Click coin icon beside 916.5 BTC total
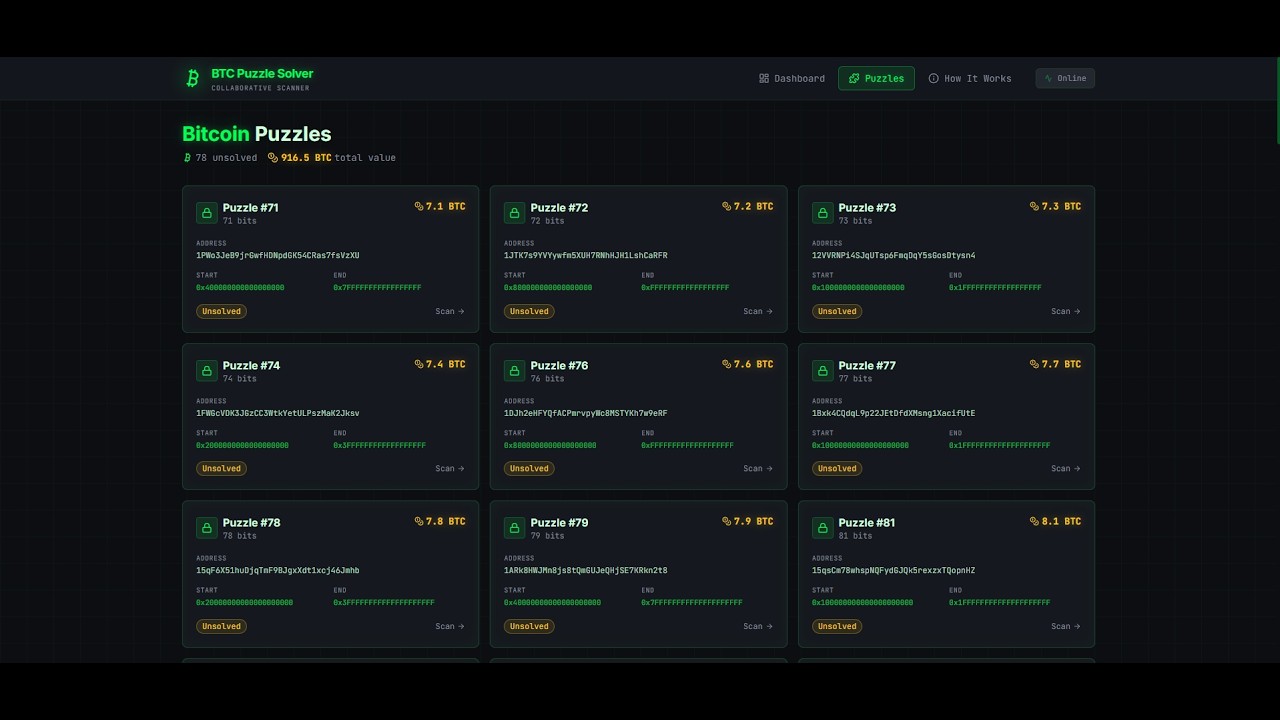This screenshot has height=720, width=1280. 273,158
